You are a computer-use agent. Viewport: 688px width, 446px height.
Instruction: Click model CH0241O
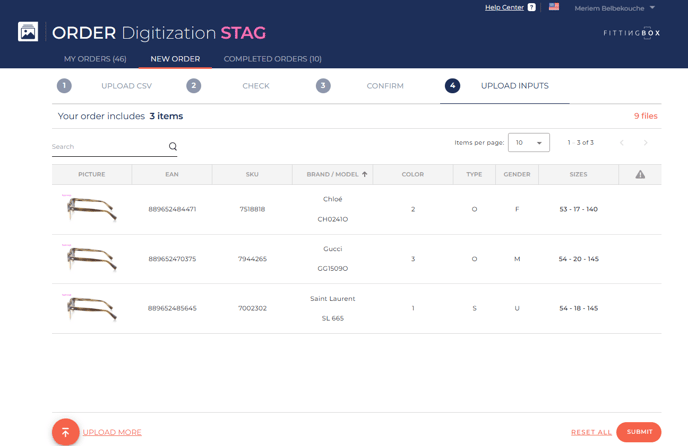tap(333, 219)
